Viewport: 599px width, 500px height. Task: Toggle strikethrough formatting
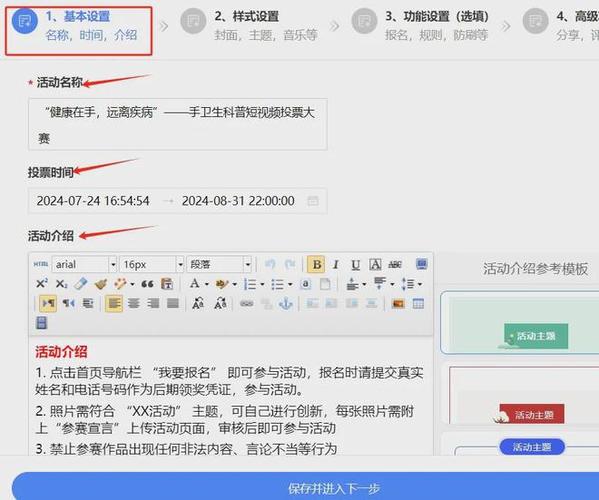(x=395, y=264)
